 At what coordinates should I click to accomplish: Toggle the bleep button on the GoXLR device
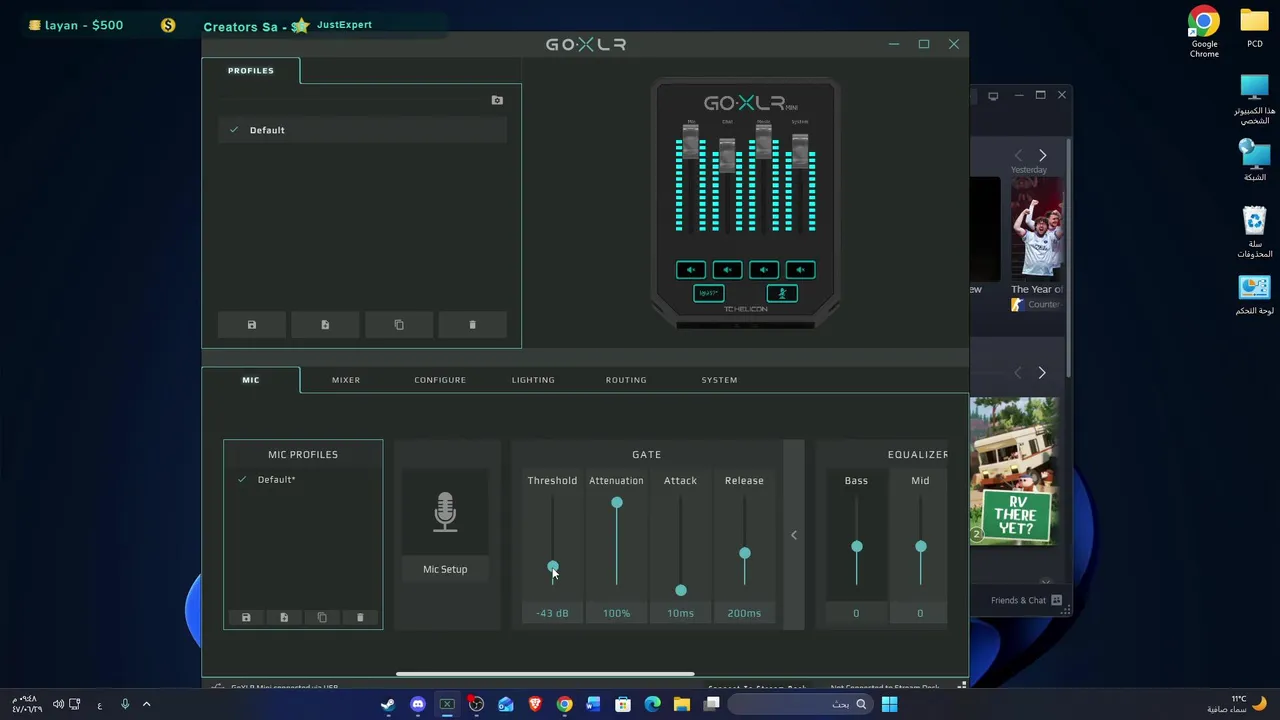tap(708, 293)
